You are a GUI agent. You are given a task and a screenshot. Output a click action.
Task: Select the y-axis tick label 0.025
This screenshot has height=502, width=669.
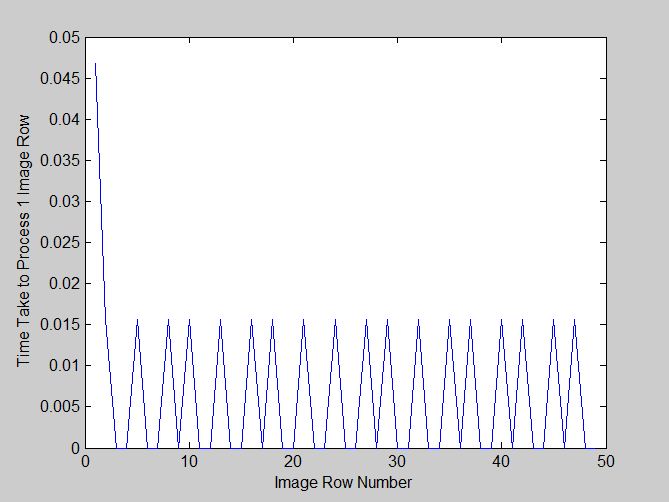[x=58, y=243]
